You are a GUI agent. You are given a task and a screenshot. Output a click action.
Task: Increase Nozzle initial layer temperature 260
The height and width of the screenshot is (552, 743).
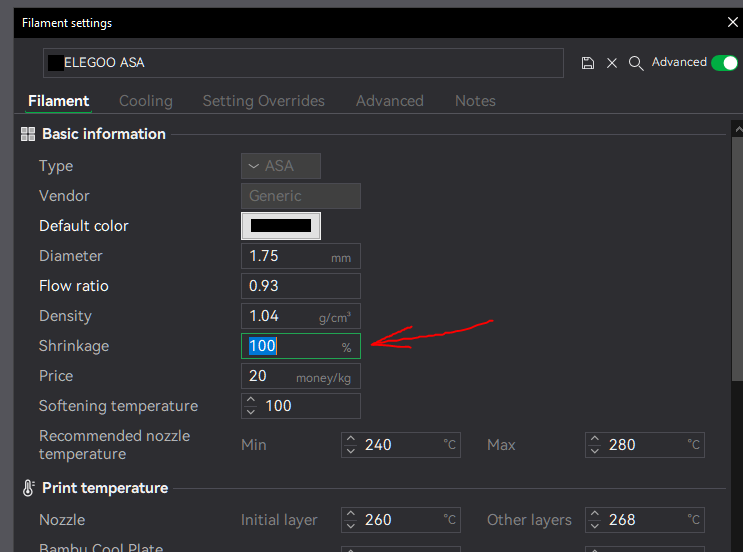pos(351,514)
